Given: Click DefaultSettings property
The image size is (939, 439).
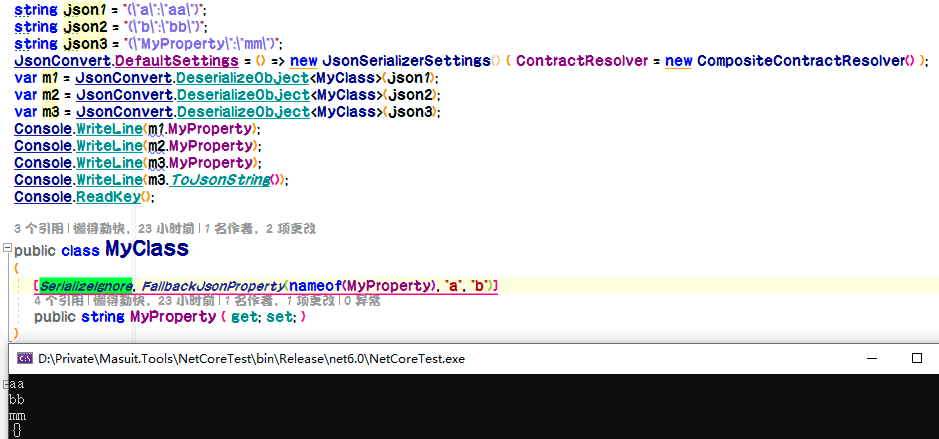Looking at the screenshot, I should [x=177, y=61].
